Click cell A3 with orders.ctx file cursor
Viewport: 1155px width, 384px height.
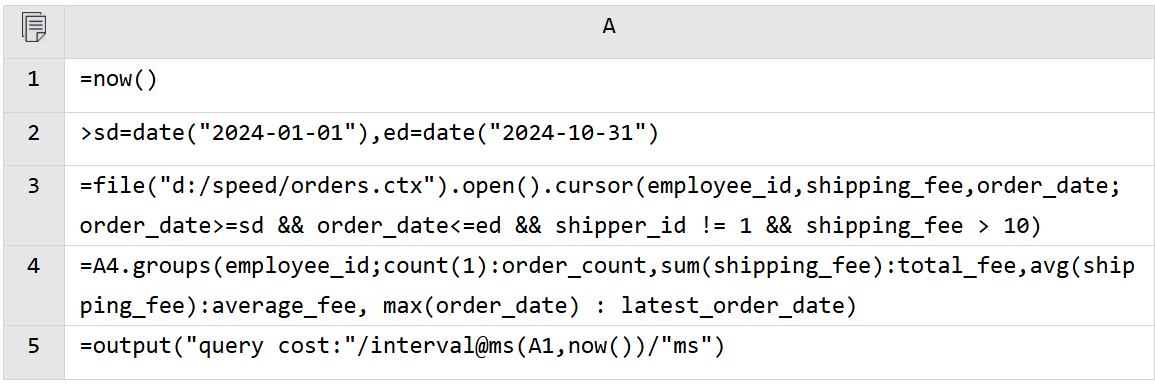(608, 206)
